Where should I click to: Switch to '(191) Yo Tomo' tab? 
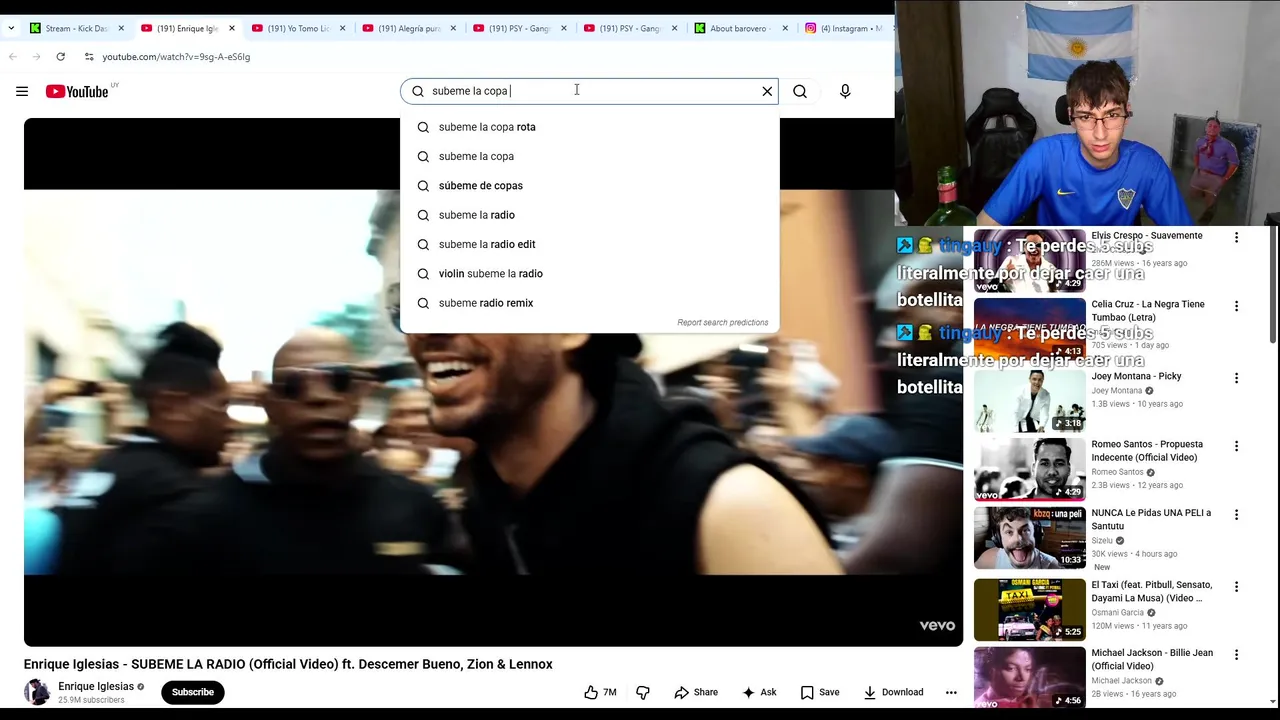click(x=298, y=28)
